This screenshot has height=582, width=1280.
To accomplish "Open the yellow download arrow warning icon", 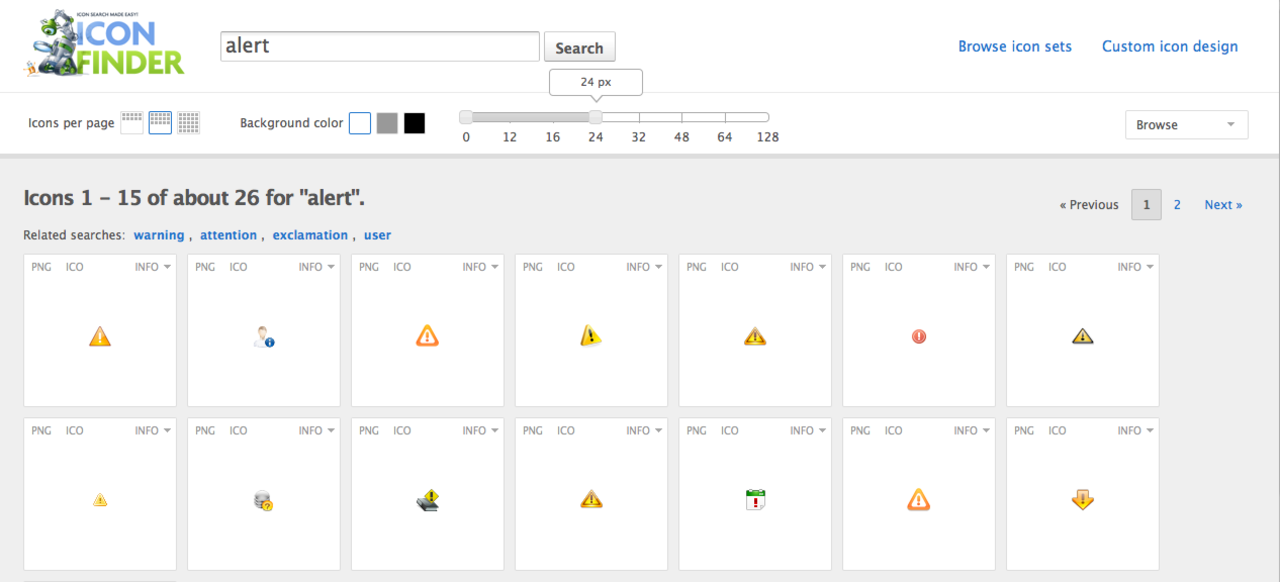I will click(1082, 499).
